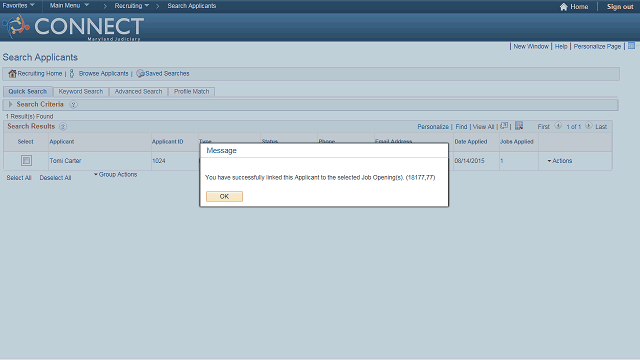Open the Group Actions dropdown
The height and width of the screenshot is (360, 640).
click(116, 174)
